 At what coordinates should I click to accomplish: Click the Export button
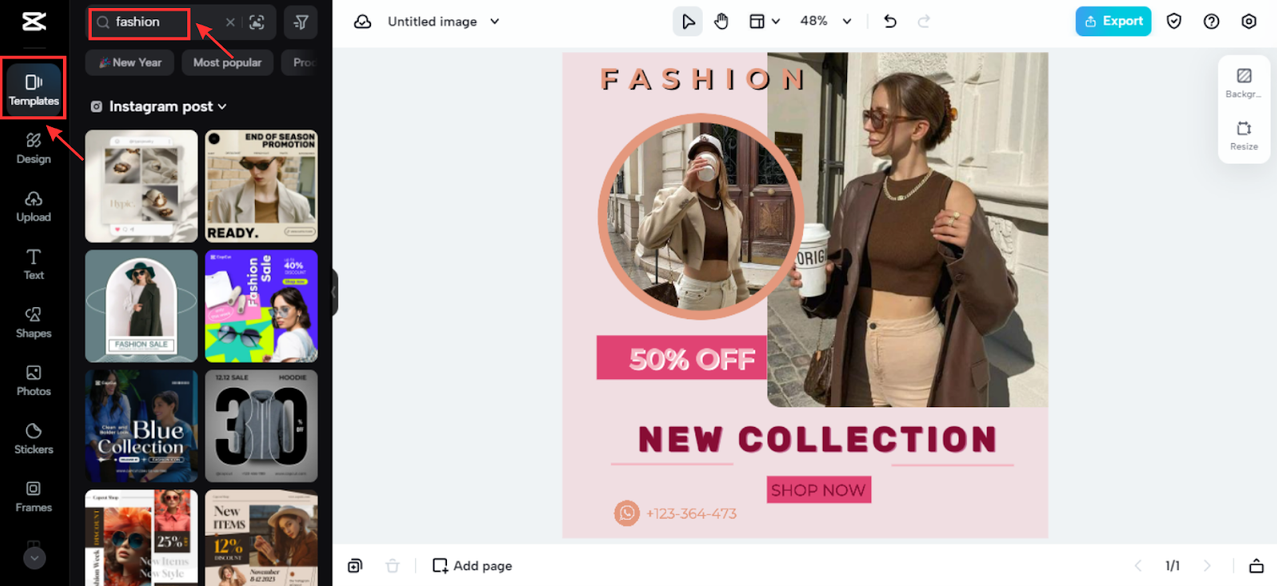[x=1113, y=21]
